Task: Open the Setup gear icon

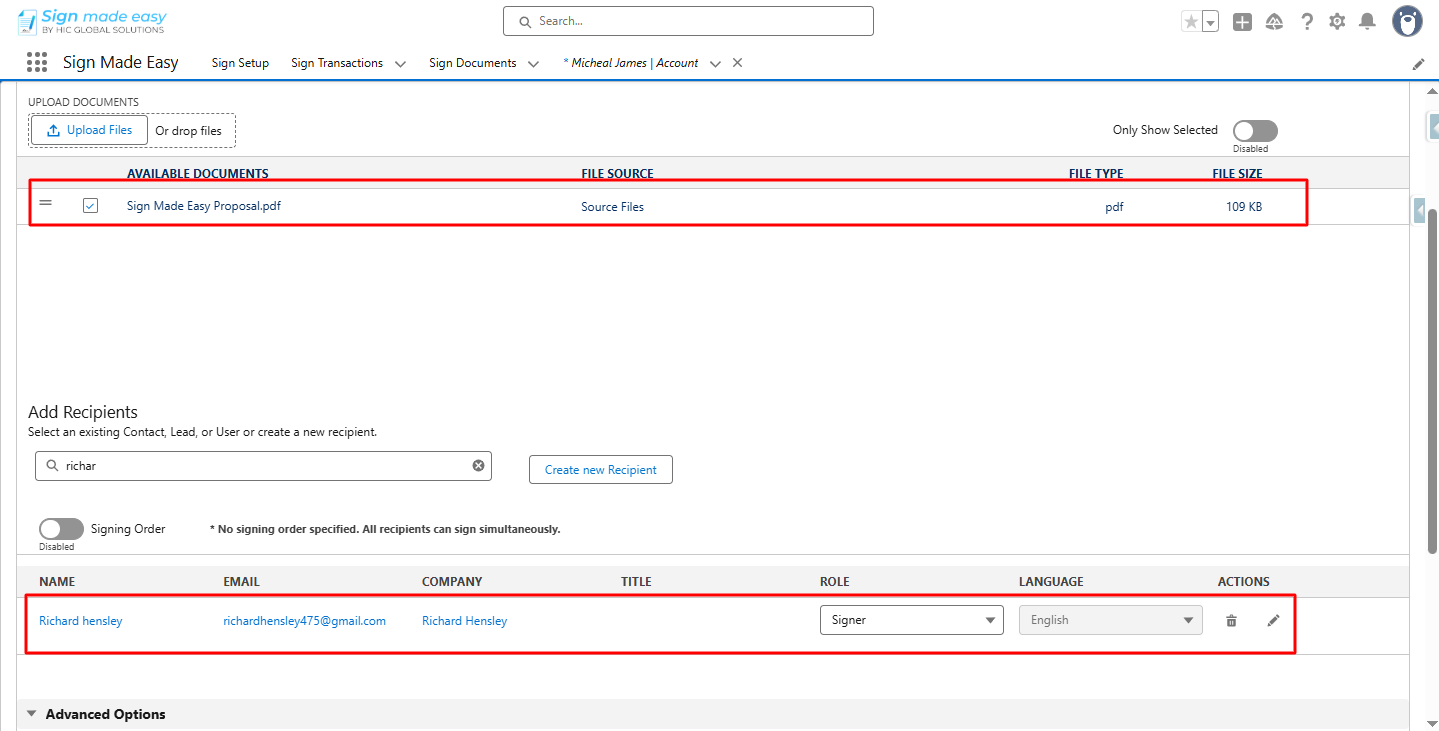Action: [1337, 22]
